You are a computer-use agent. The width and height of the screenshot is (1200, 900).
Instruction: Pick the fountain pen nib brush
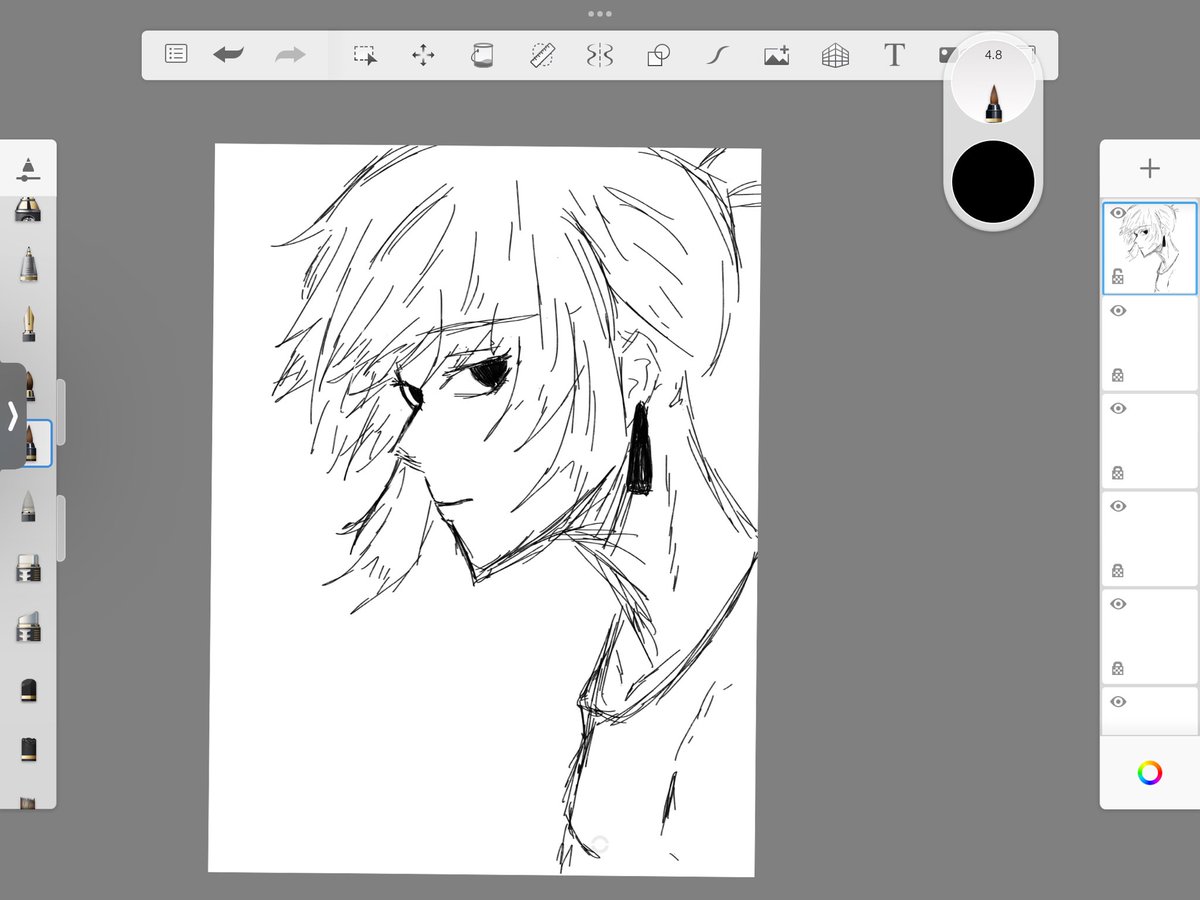(28, 323)
